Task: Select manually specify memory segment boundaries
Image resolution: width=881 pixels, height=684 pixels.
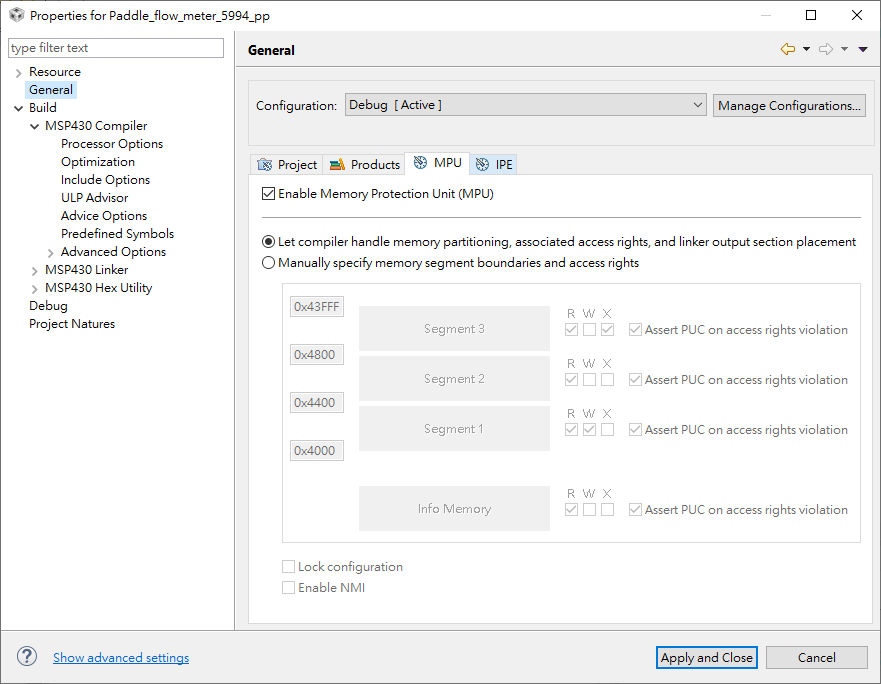Action: point(269,262)
